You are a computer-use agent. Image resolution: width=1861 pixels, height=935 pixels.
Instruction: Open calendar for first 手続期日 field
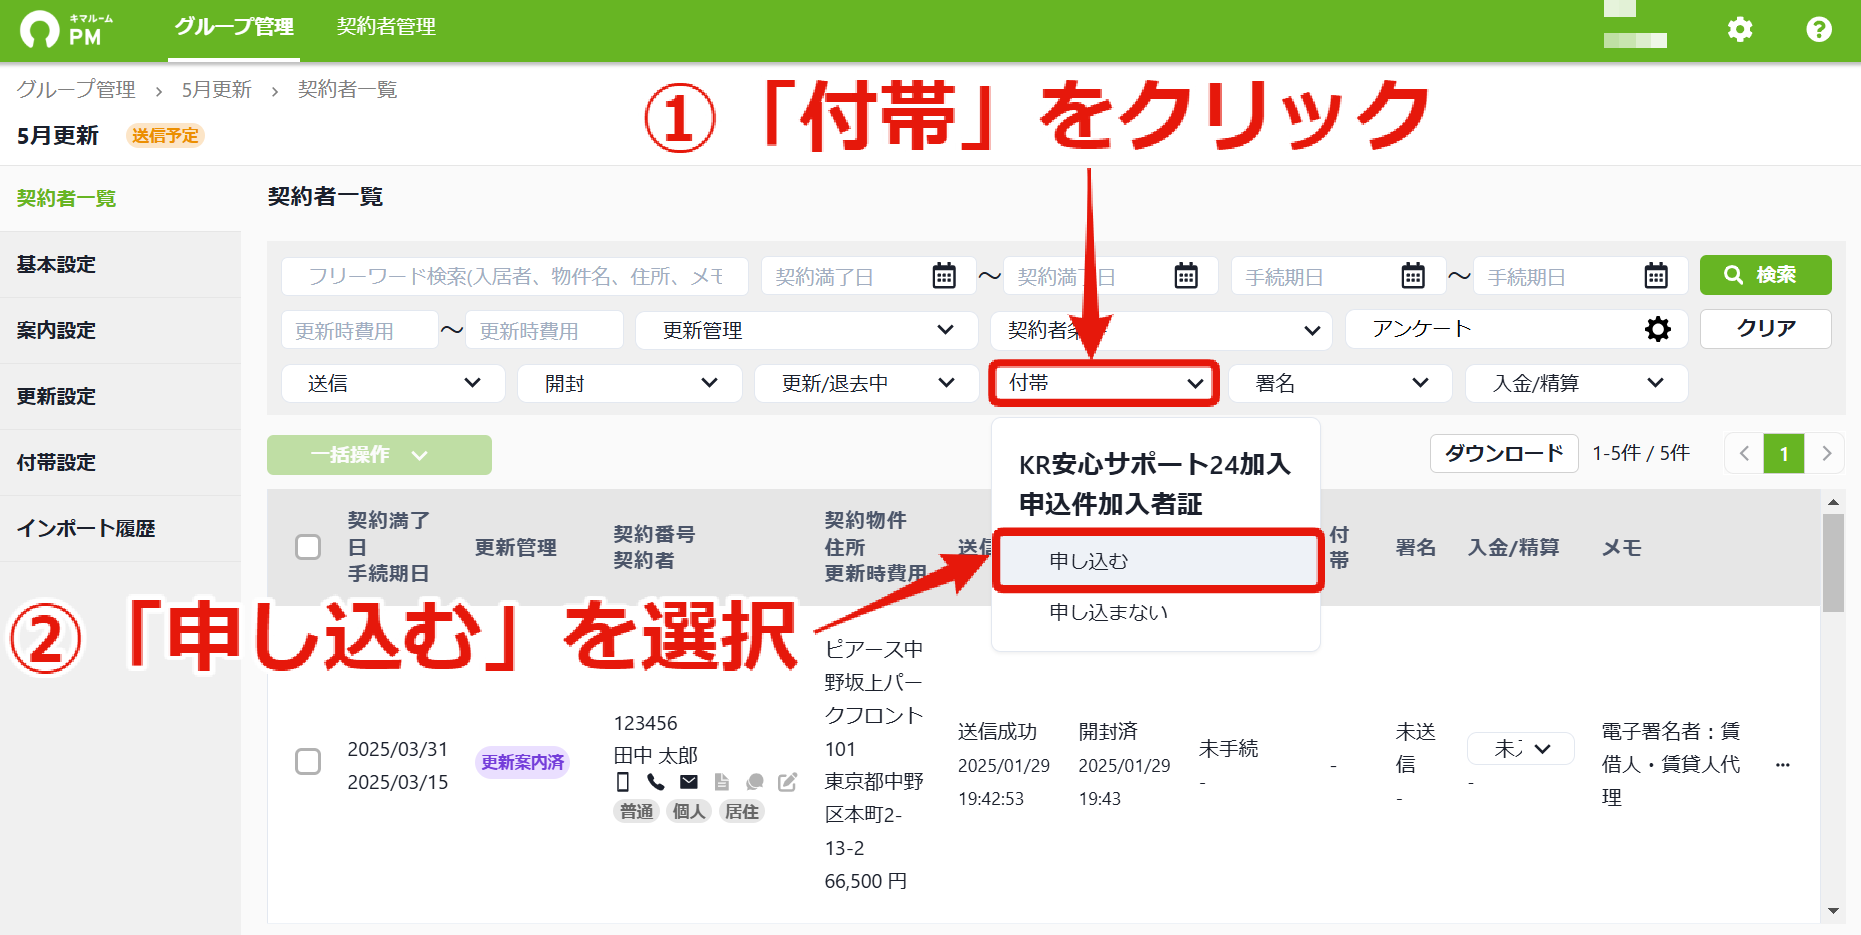click(1413, 275)
